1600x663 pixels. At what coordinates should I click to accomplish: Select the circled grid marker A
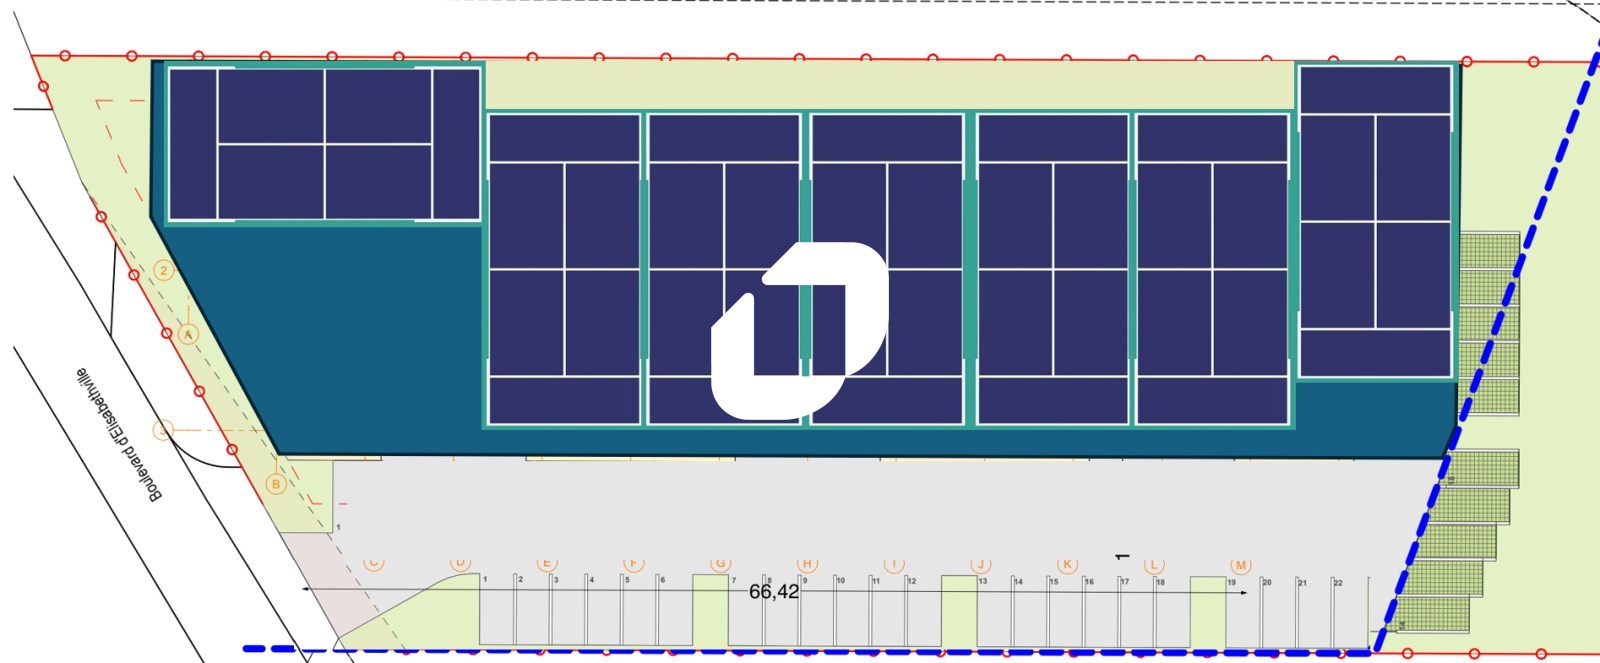[188, 334]
